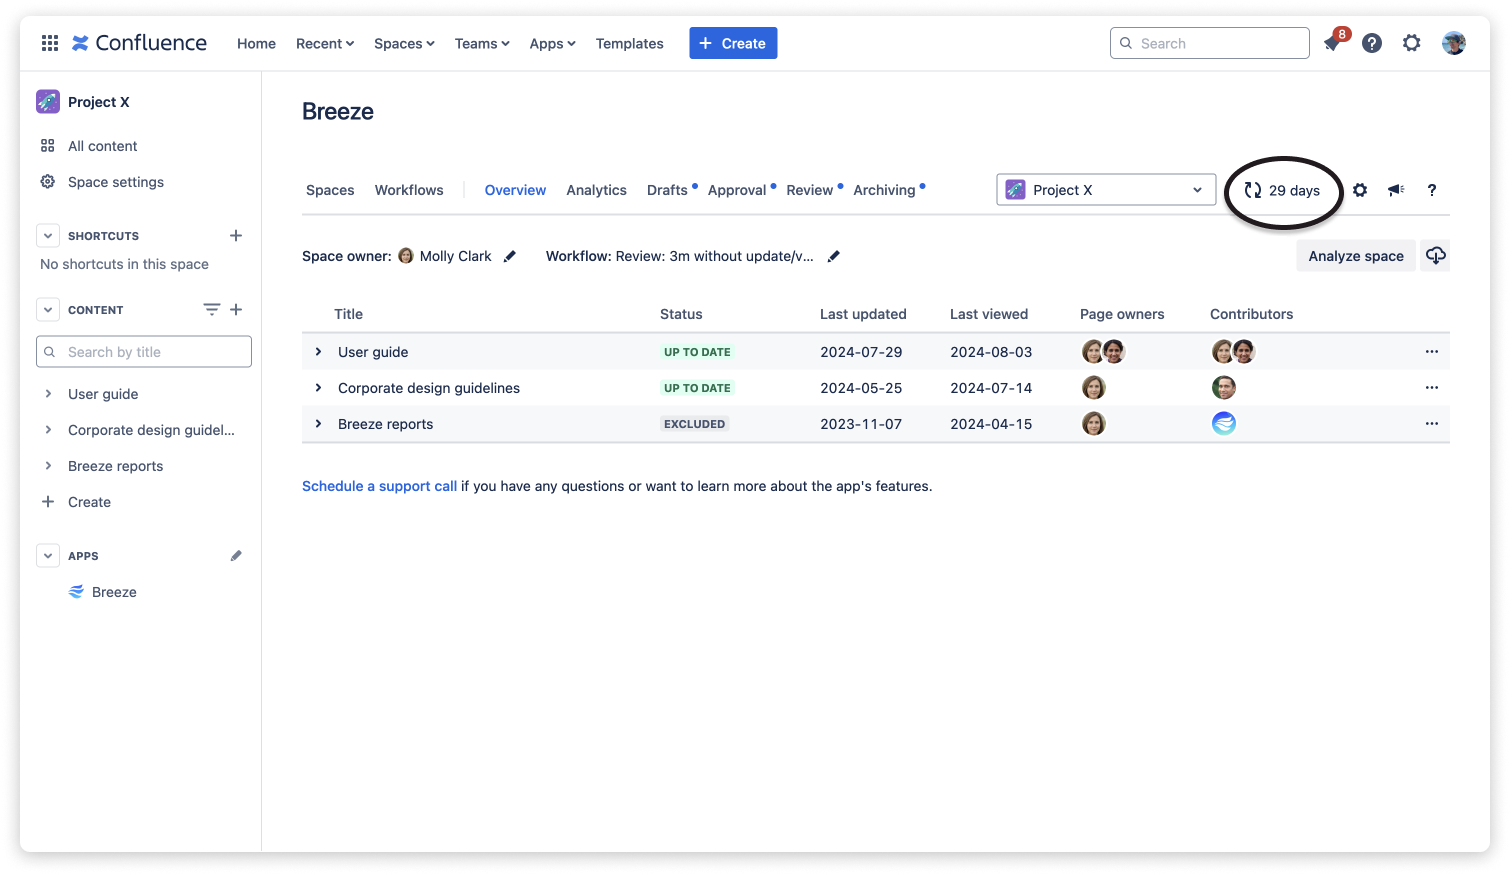Expand Corporate design guidelines table row

(318, 388)
